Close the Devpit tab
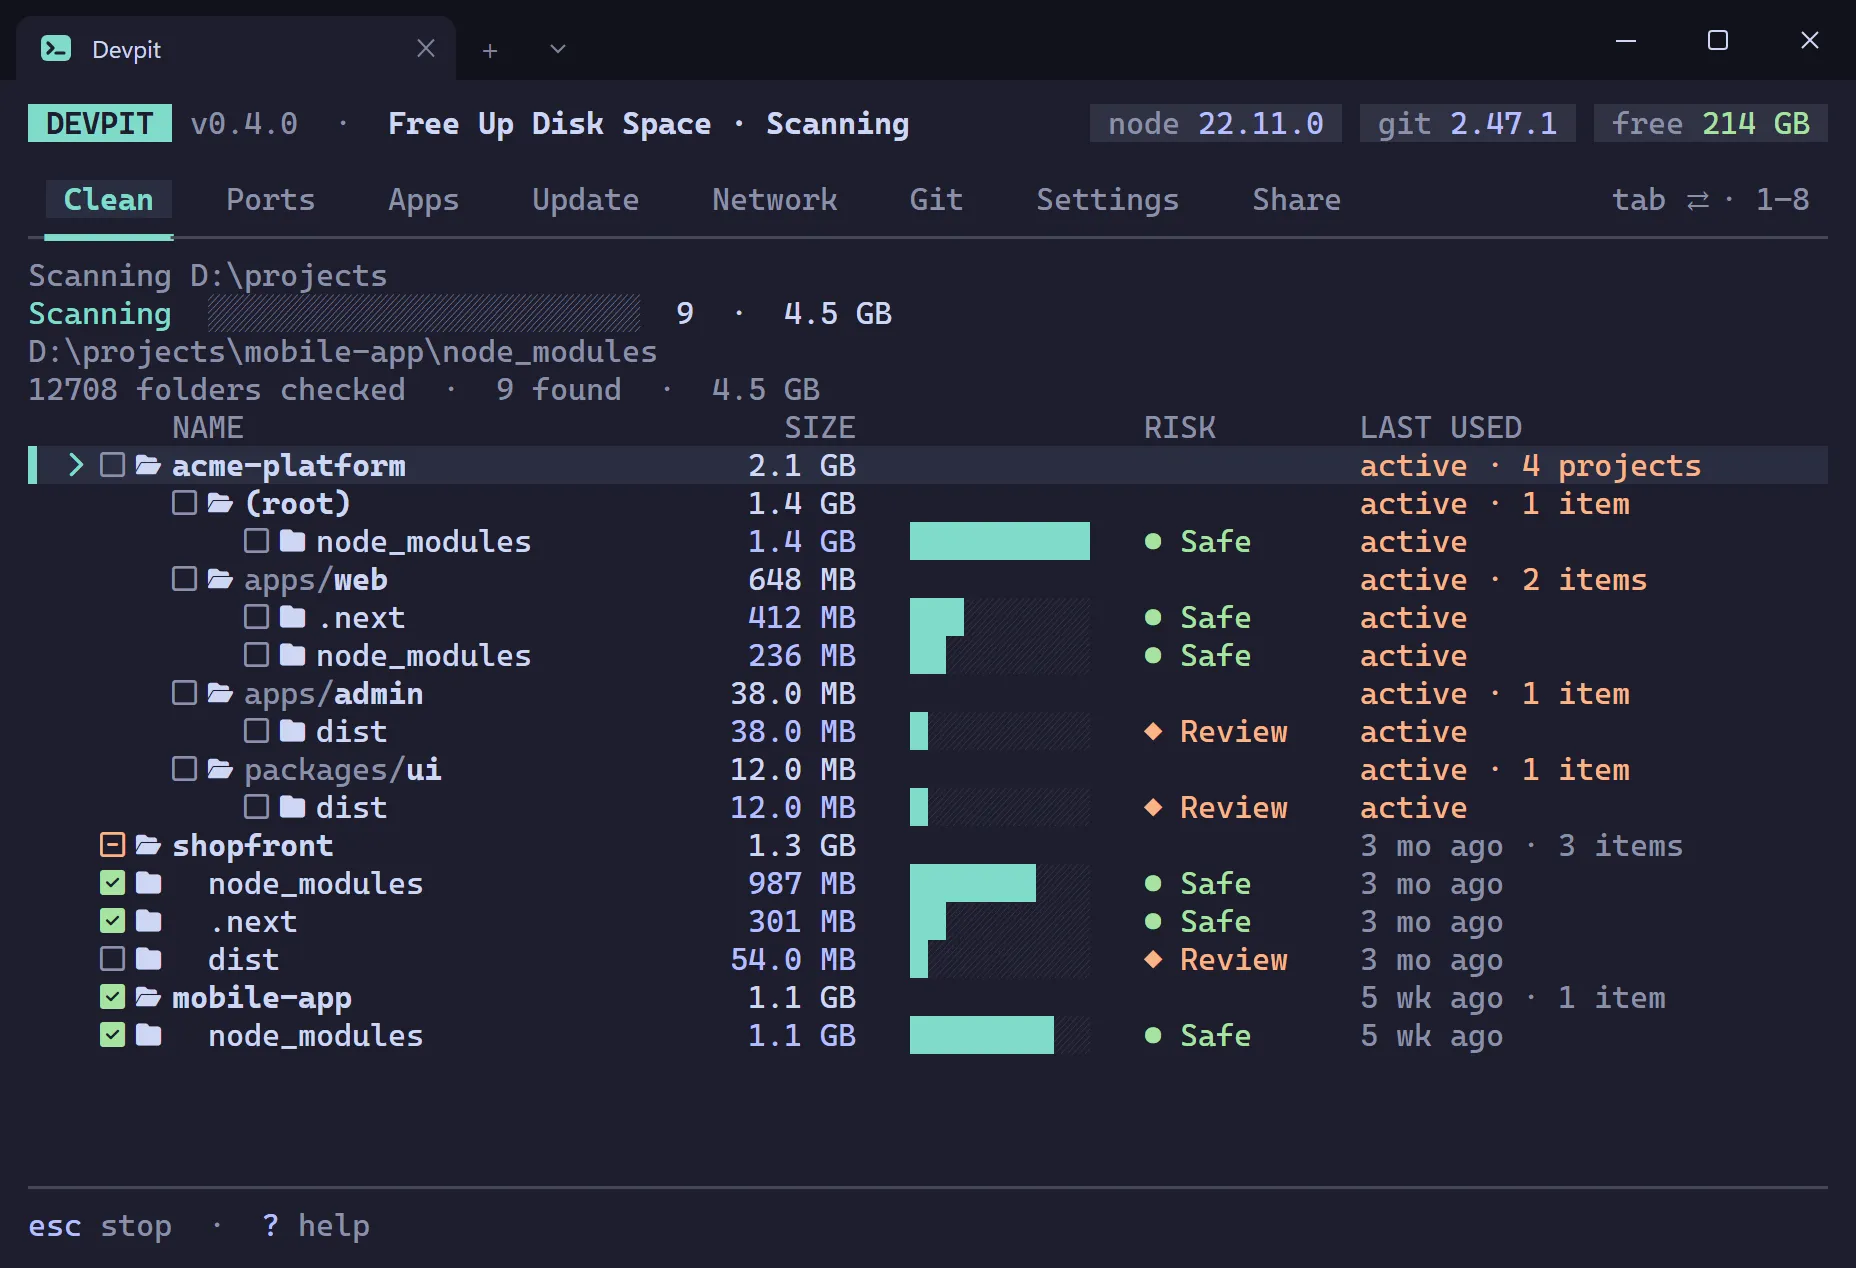 [x=426, y=48]
